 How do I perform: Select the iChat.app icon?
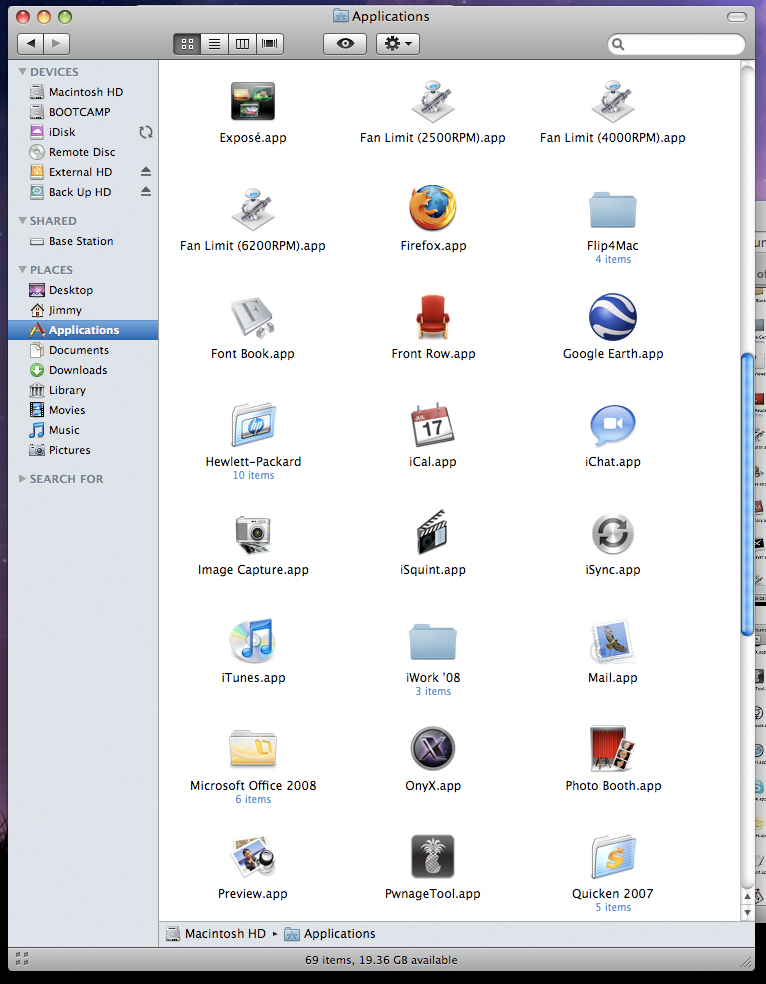613,425
